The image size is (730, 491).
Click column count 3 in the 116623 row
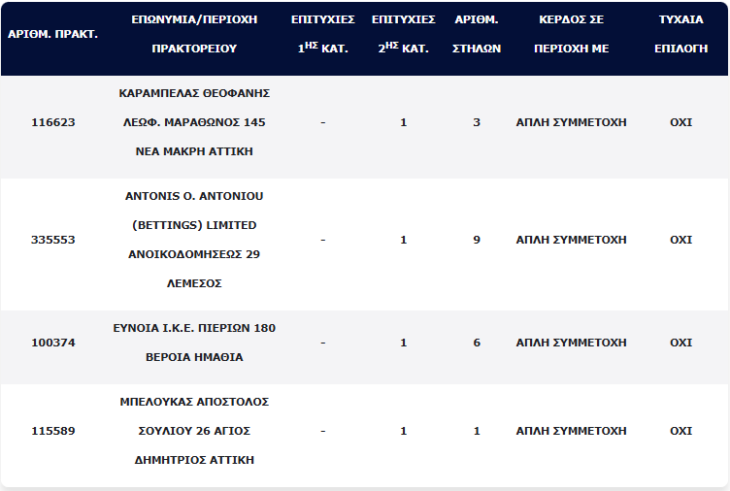point(477,123)
